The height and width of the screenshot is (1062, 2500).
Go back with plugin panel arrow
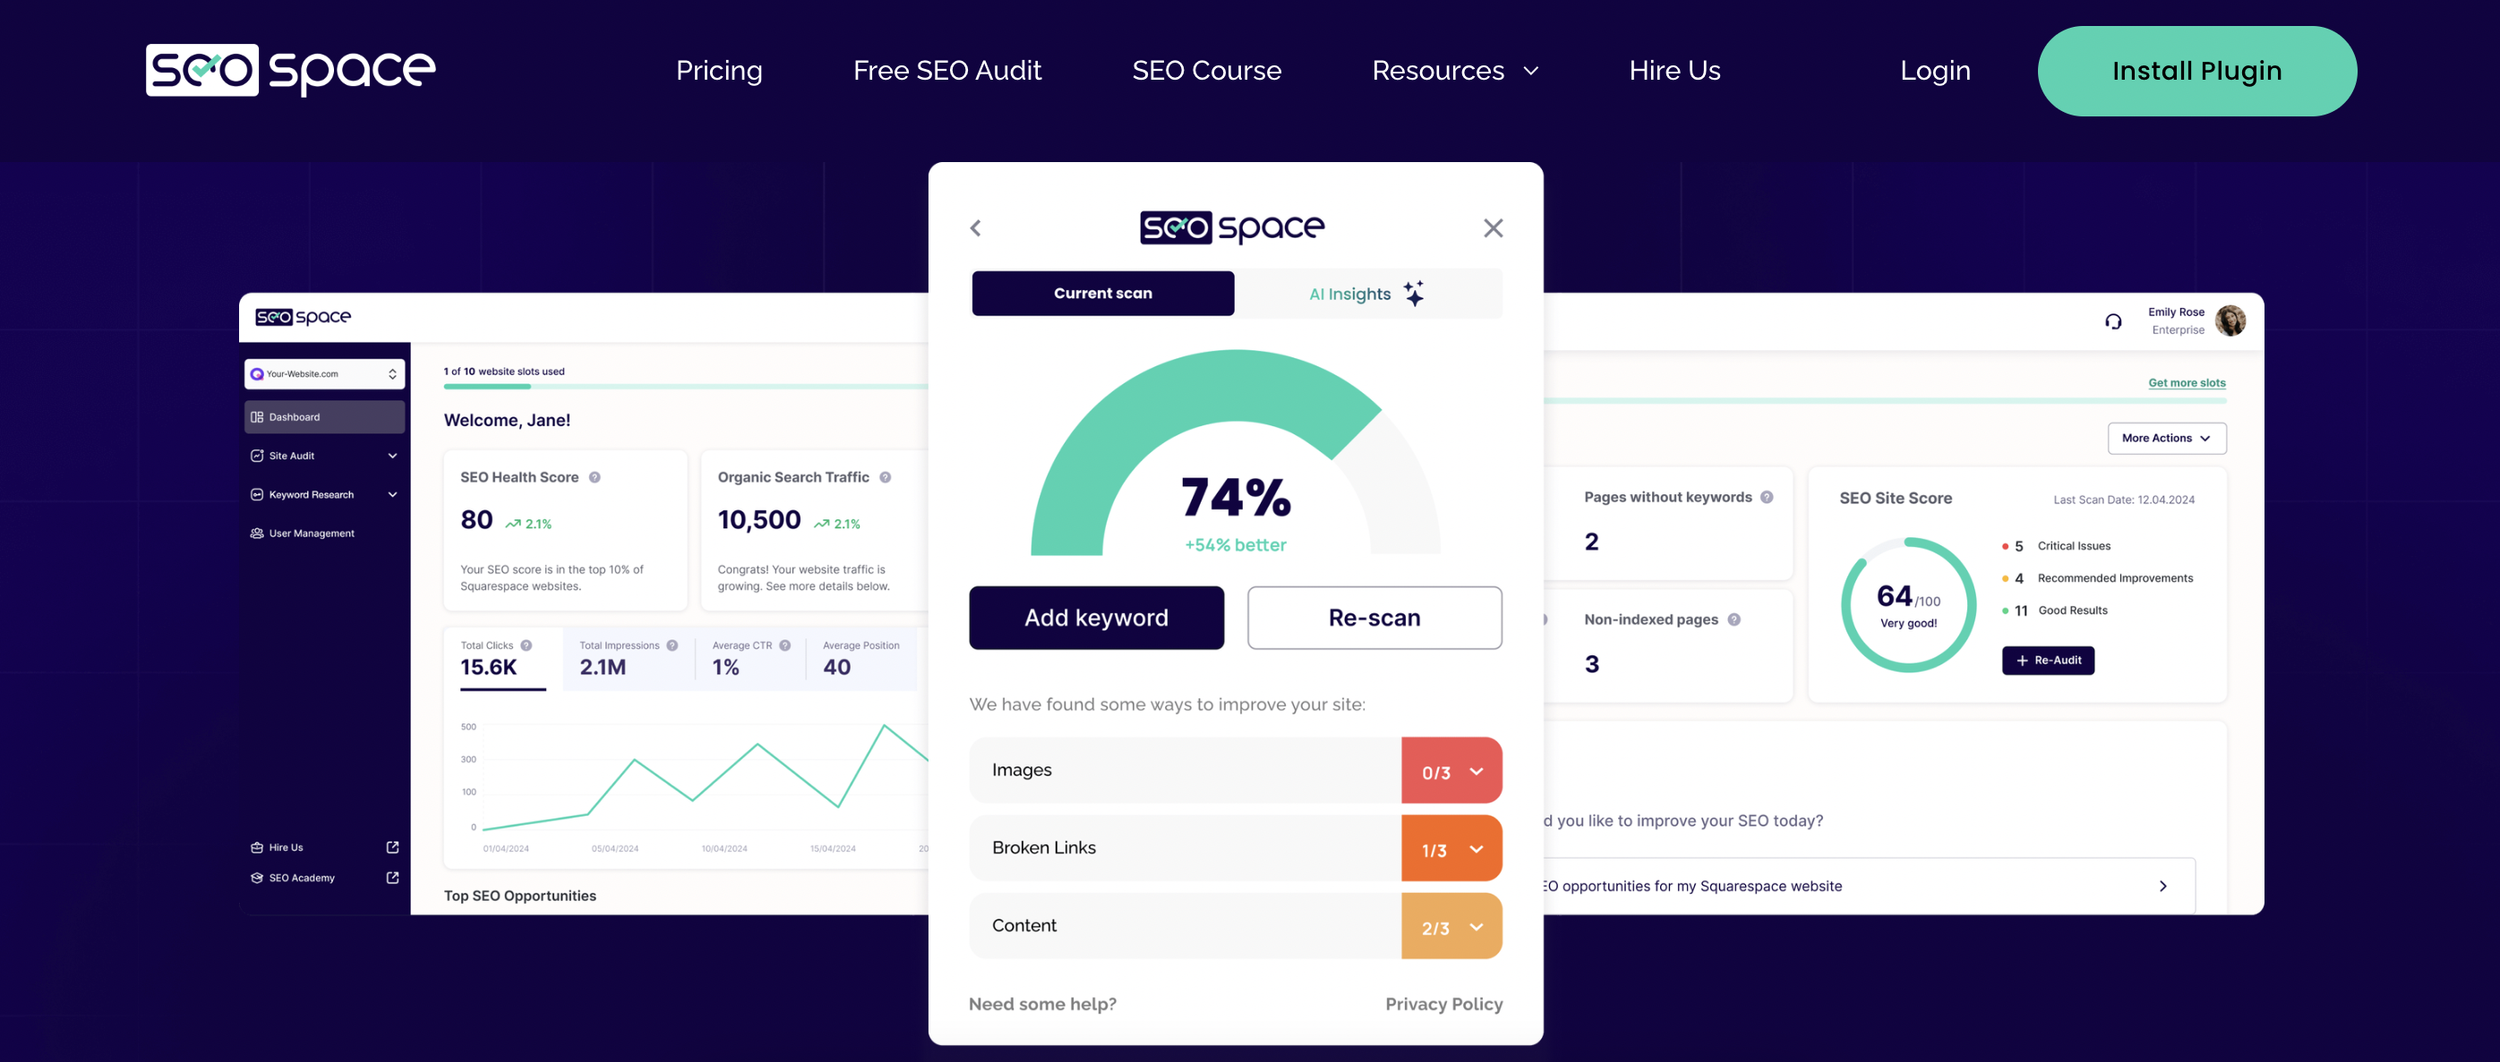pyautogui.click(x=976, y=228)
